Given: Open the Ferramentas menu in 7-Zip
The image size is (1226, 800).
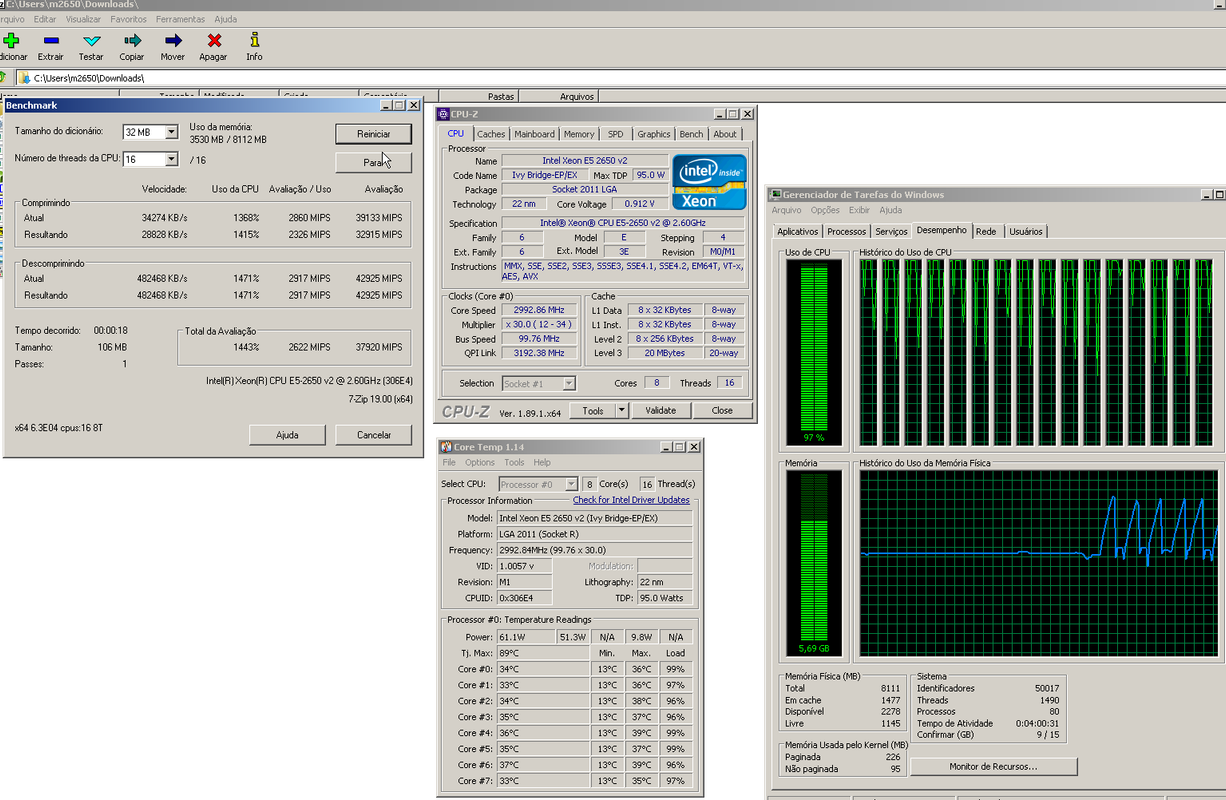Looking at the screenshot, I should [180, 19].
